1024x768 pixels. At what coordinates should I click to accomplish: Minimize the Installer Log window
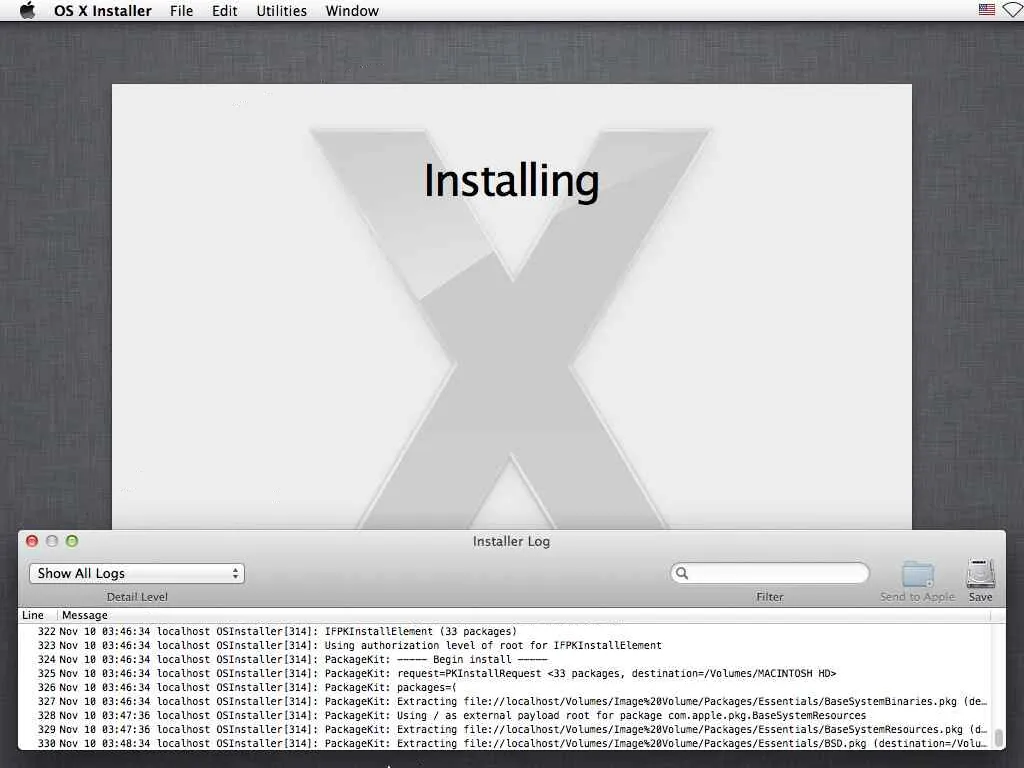click(52, 541)
